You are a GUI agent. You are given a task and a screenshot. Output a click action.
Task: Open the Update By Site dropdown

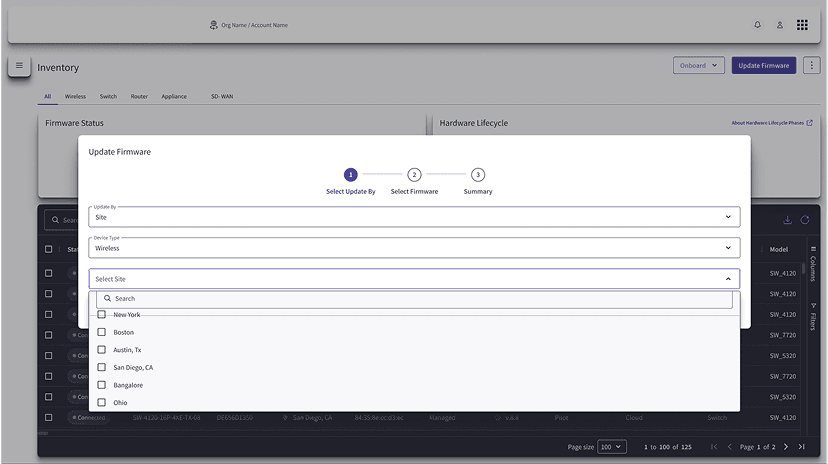click(x=414, y=217)
